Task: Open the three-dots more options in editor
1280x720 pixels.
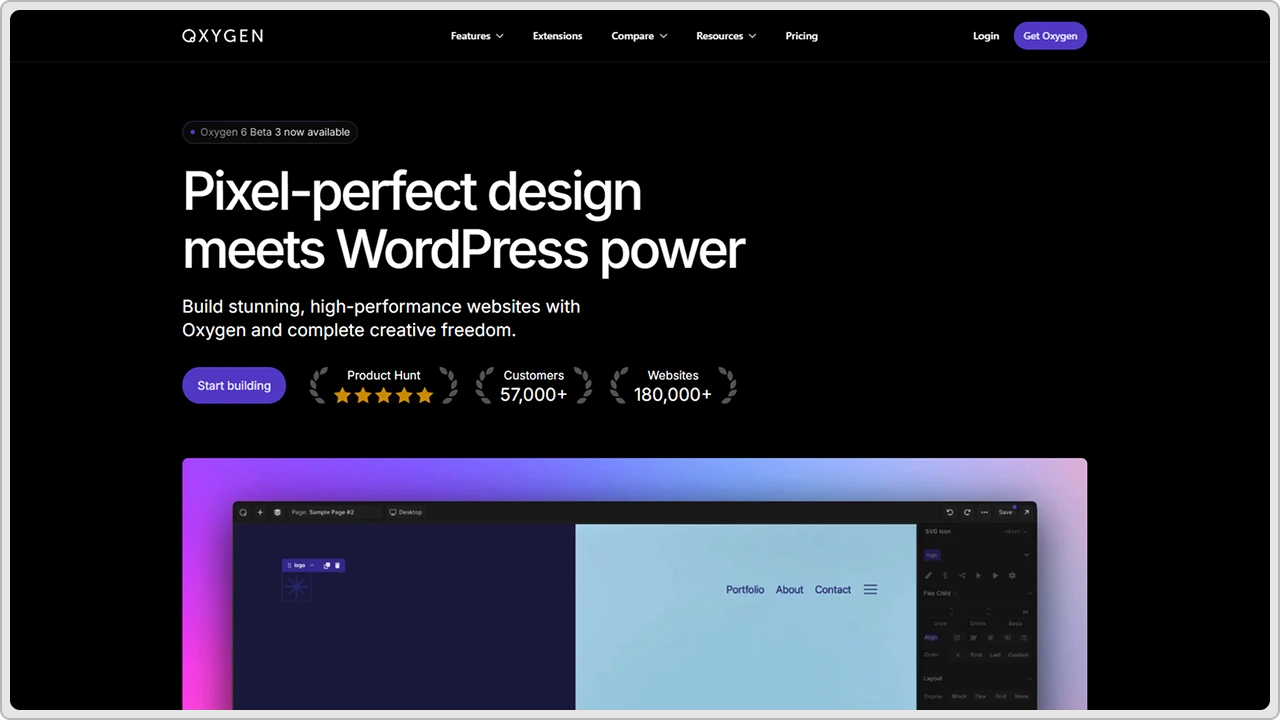Action: (x=985, y=512)
